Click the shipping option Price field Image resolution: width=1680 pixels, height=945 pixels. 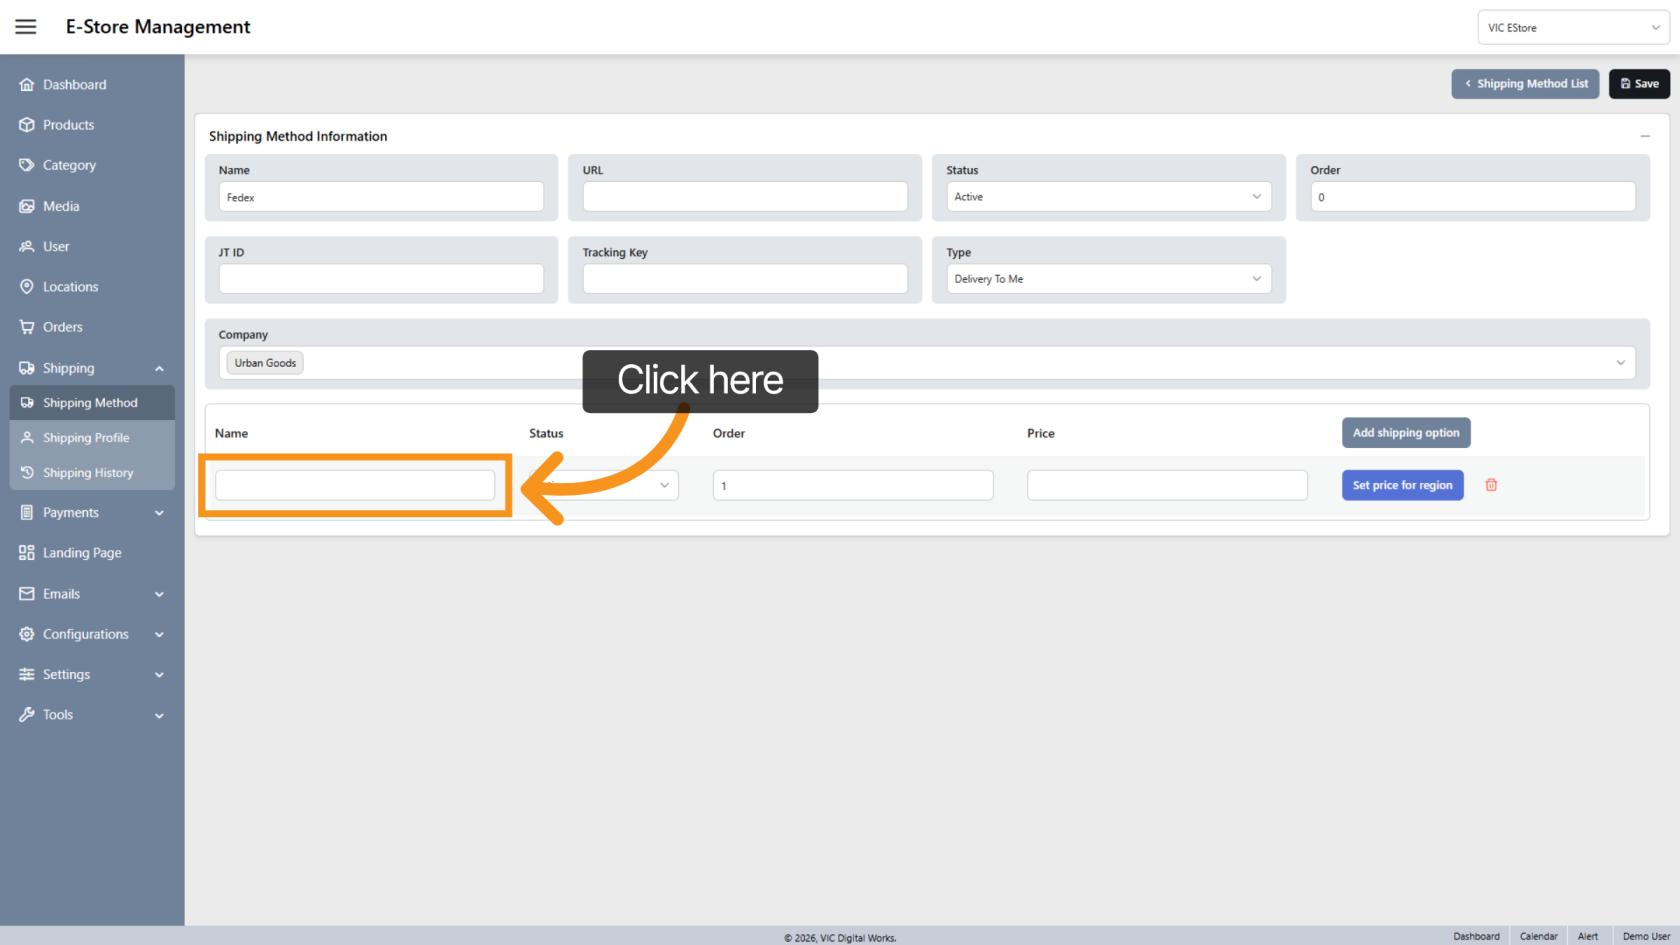pyautogui.click(x=1166, y=485)
